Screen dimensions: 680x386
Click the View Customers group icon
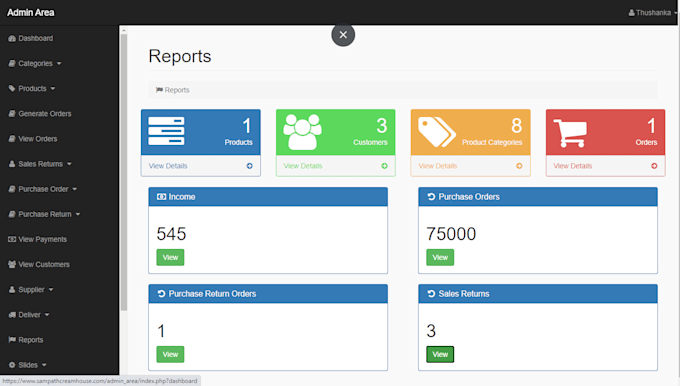click(12, 265)
